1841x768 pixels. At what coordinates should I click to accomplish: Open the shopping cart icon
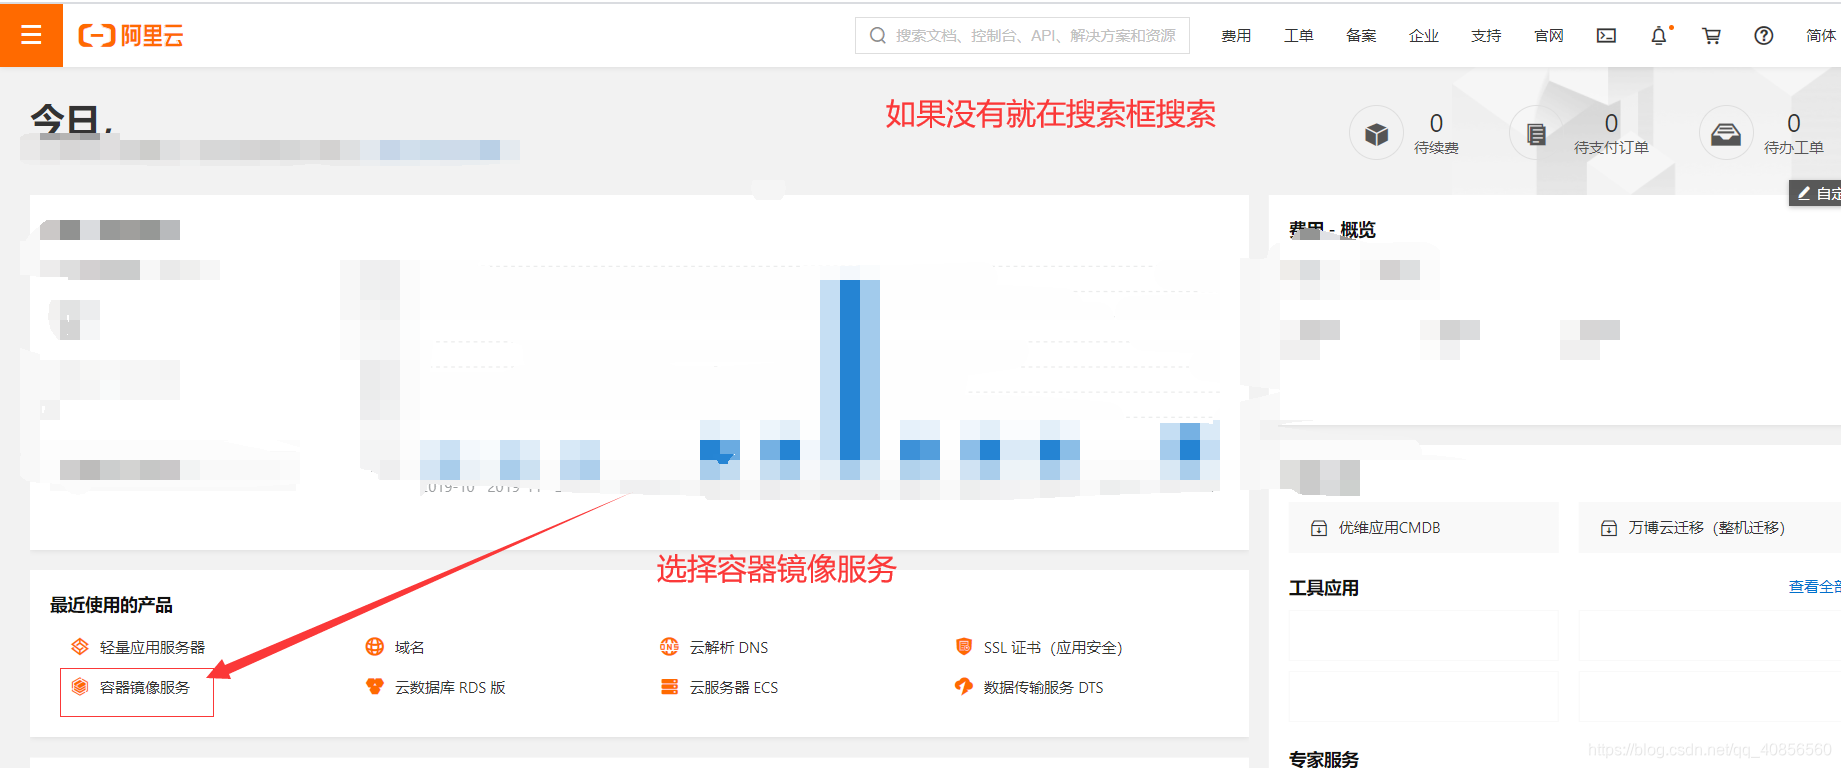[x=1712, y=36]
